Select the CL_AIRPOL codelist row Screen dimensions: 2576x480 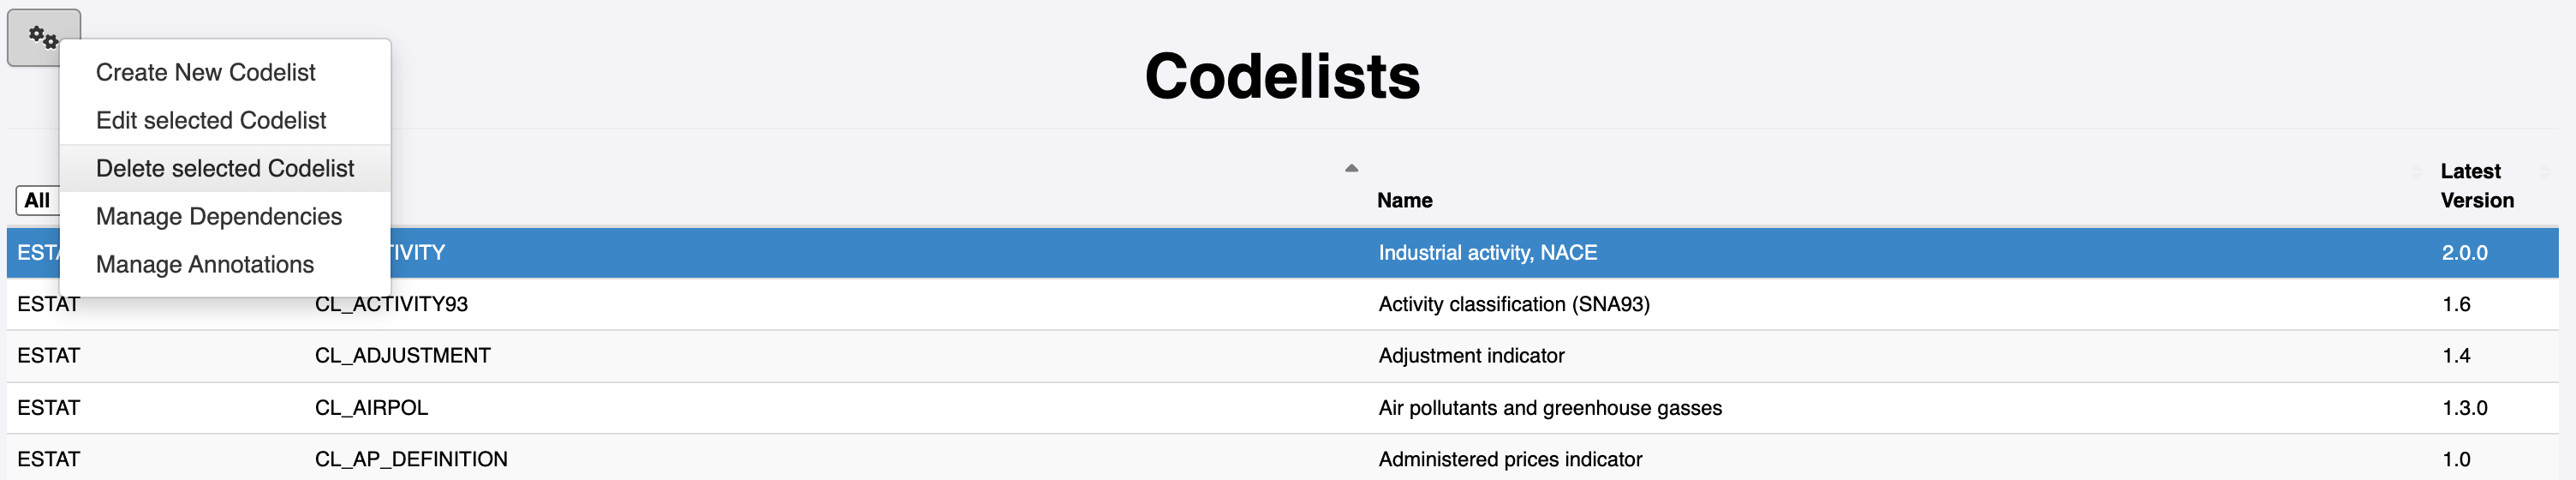(1282, 408)
